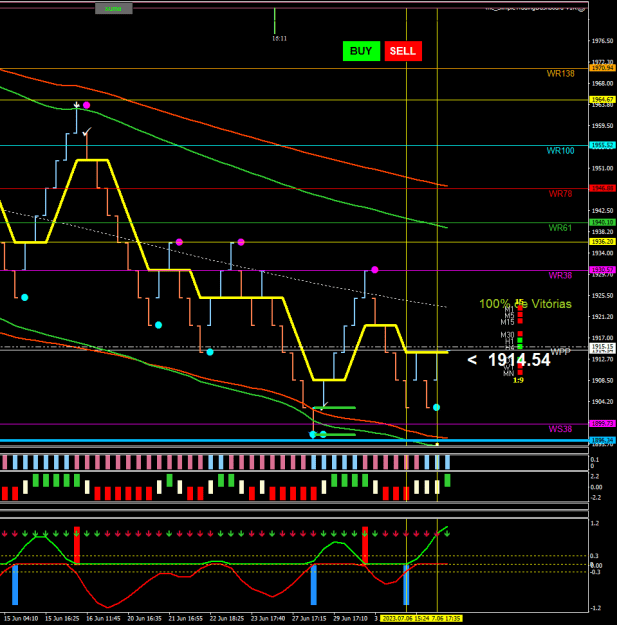The width and height of the screenshot is (617, 625).
Task: Click the 15 Jun 04:10 time axis label
Action: 21,619
